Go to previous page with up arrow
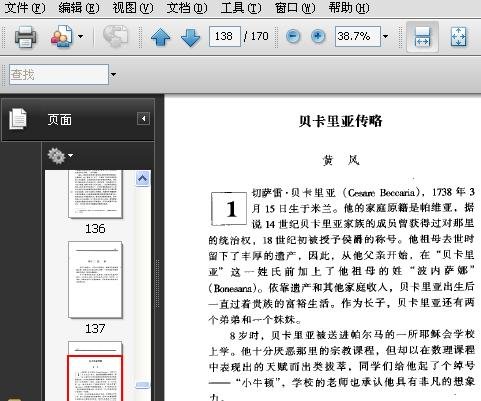Image resolution: width=481 pixels, height=401 pixels. tap(160, 37)
